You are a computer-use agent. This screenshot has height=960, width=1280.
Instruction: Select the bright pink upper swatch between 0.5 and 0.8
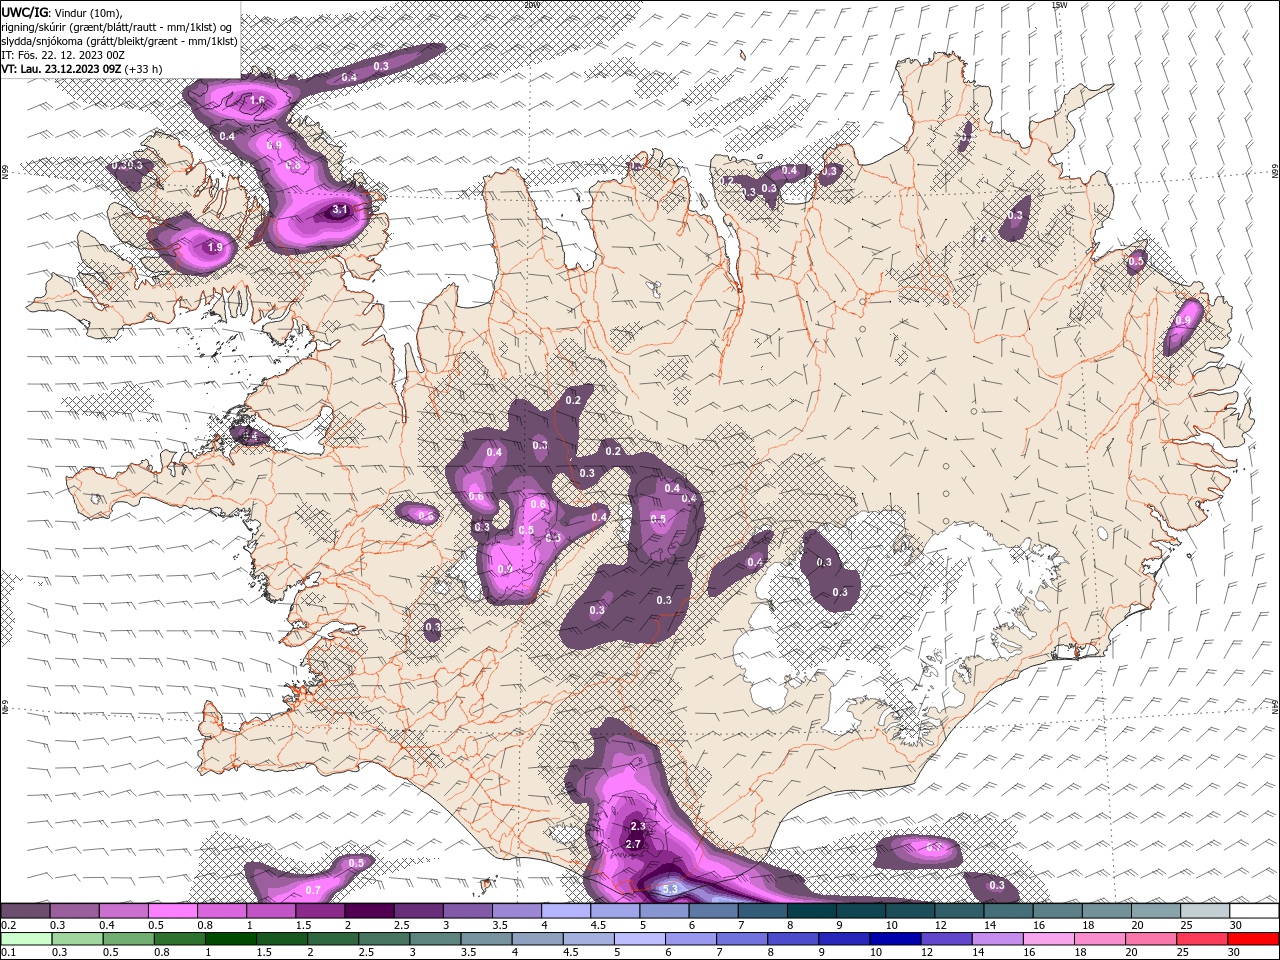[173, 911]
